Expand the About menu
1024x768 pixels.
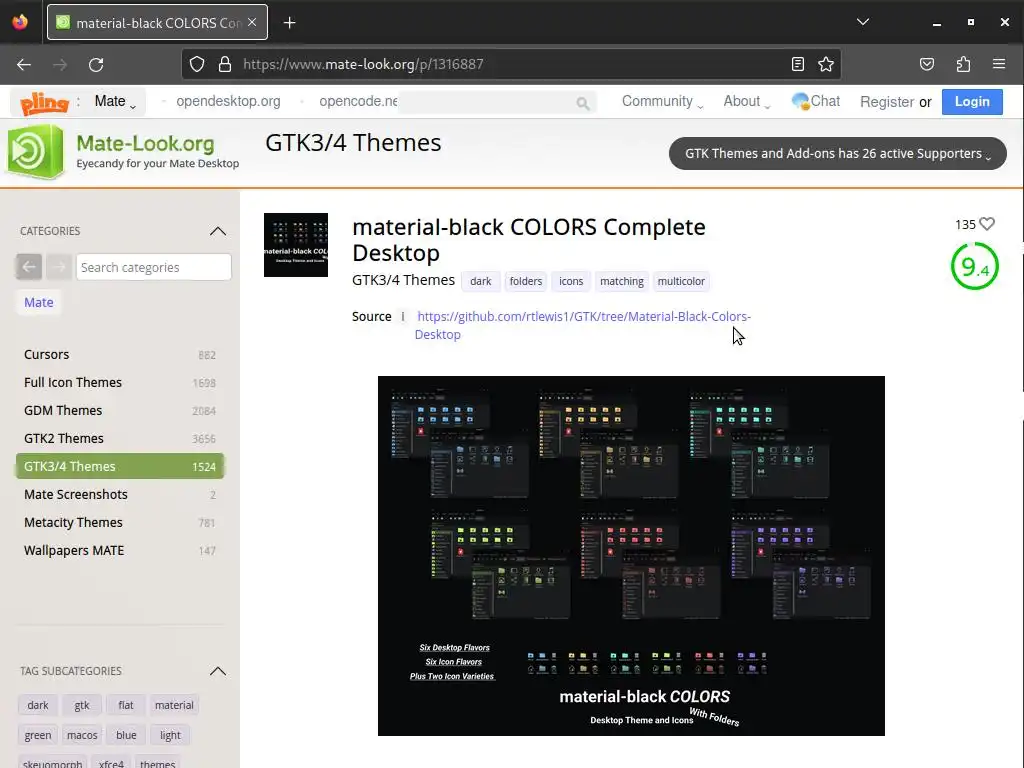coord(746,101)
